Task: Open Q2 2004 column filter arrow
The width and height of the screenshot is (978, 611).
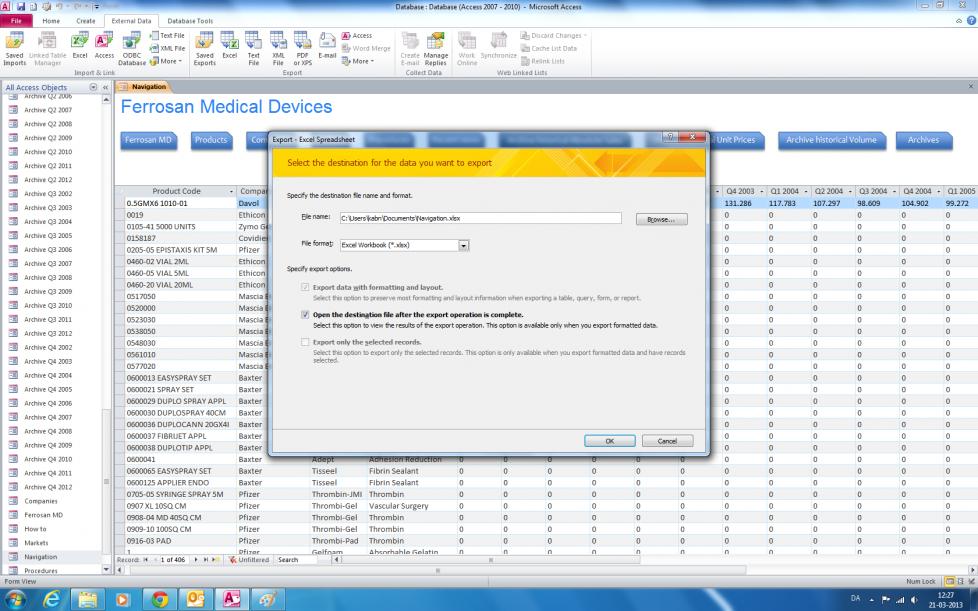Action: point(850,191)
